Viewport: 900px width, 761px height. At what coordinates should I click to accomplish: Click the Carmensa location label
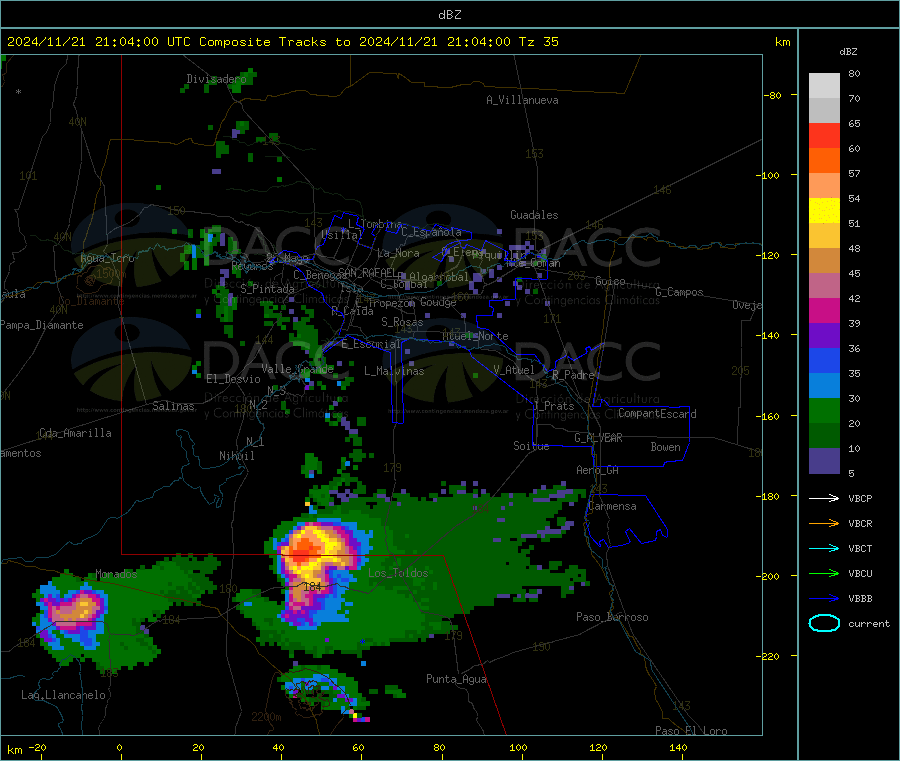tap(612, 506)
